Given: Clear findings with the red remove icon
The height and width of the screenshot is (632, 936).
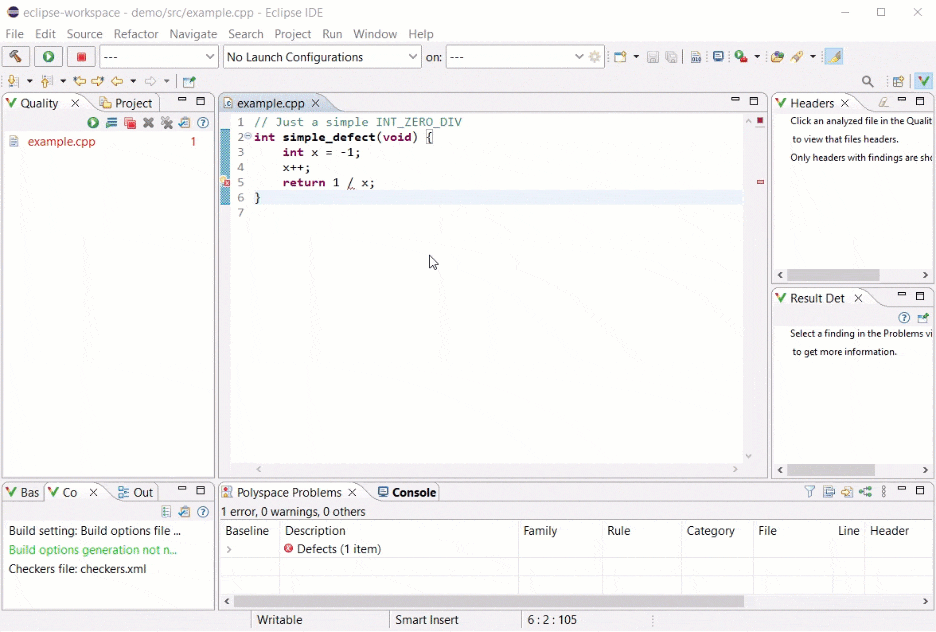Looking at the screenshot, I should [x=129, y=123].
